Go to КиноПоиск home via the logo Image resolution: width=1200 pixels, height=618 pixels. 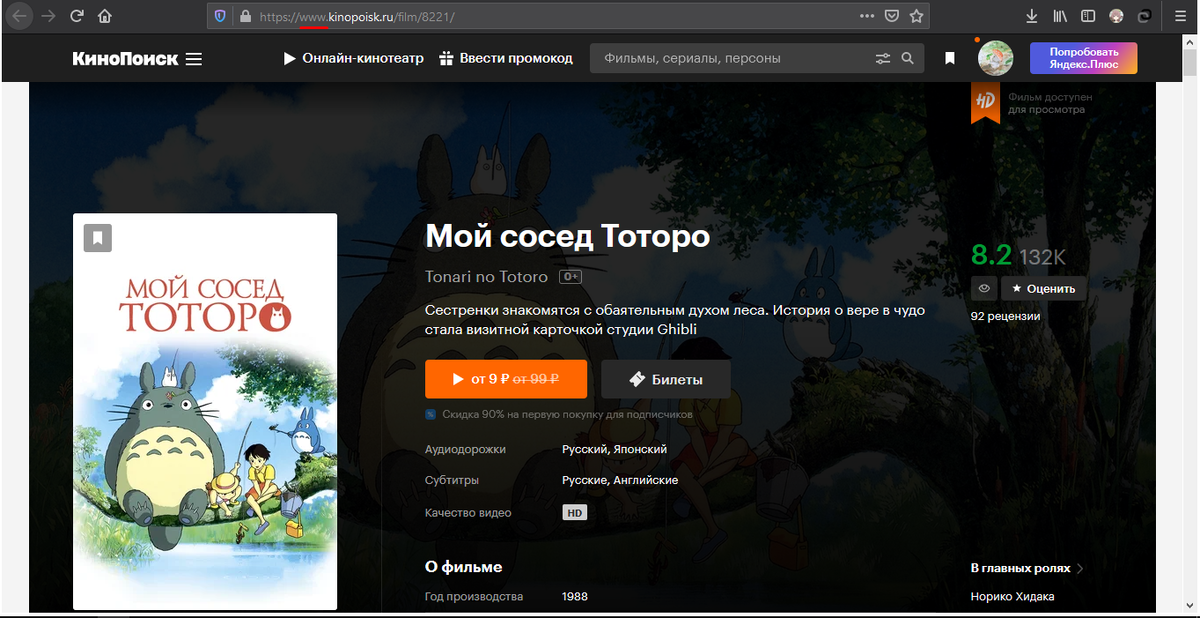[x=125, y=59]
